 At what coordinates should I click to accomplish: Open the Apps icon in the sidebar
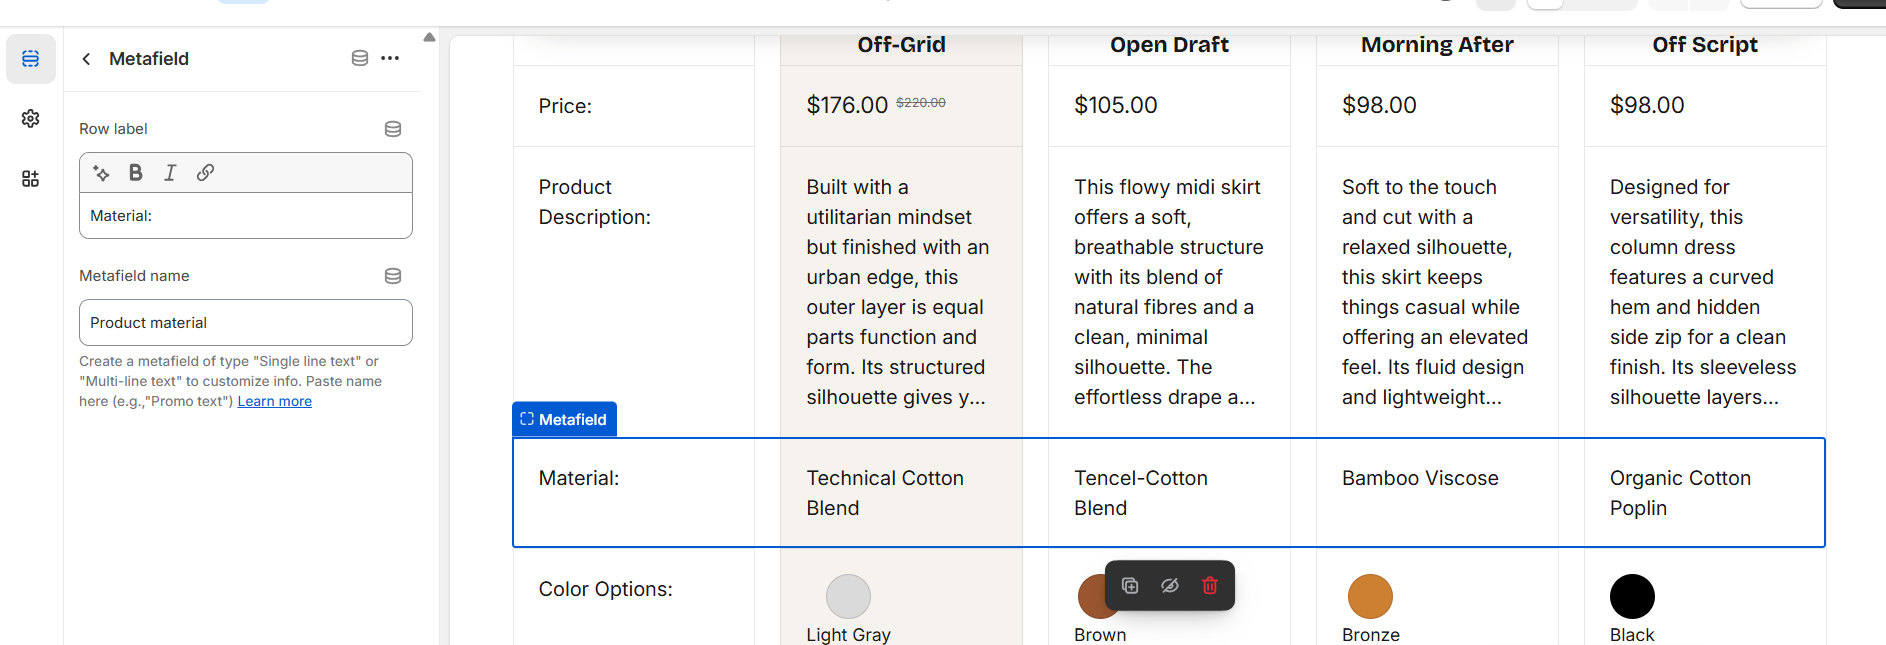click(31, 179)
